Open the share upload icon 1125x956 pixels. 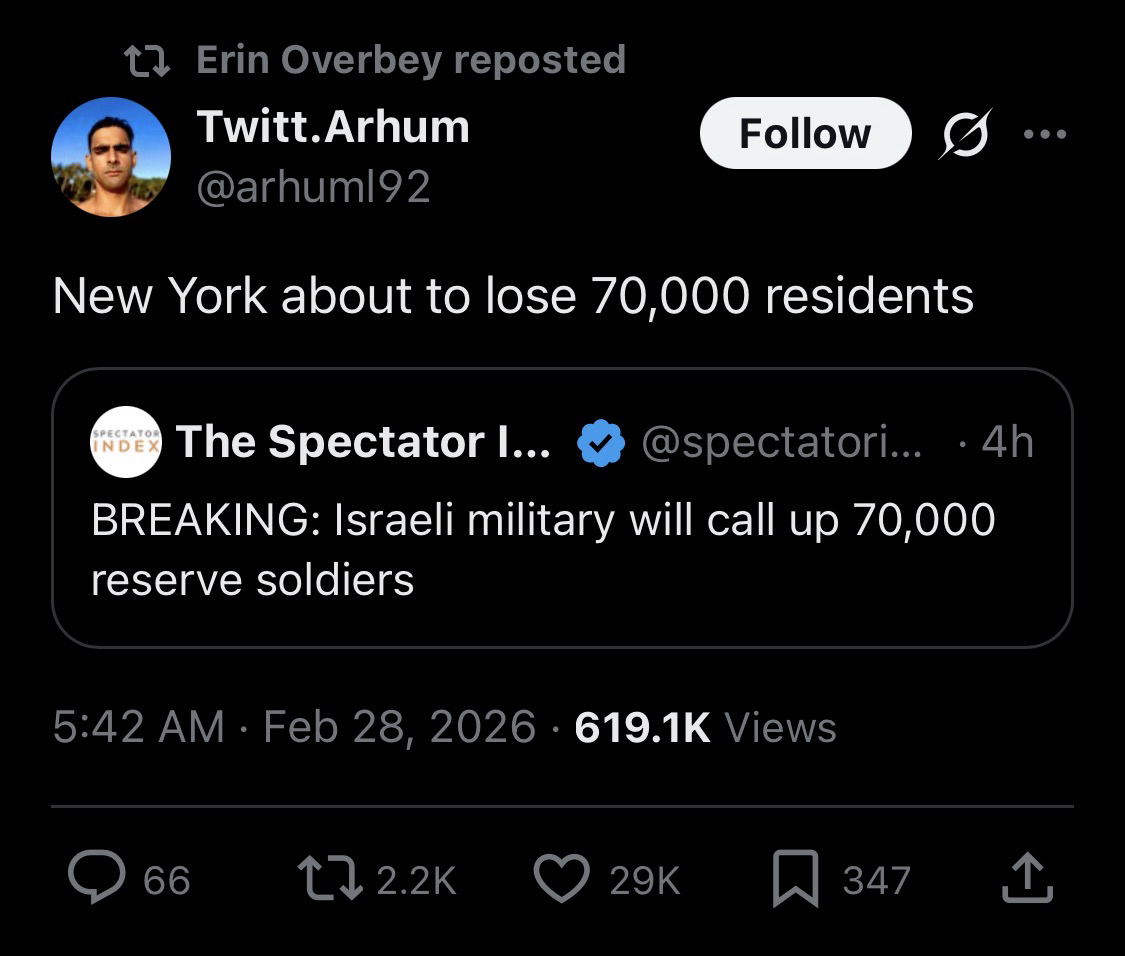[1028, 879]
